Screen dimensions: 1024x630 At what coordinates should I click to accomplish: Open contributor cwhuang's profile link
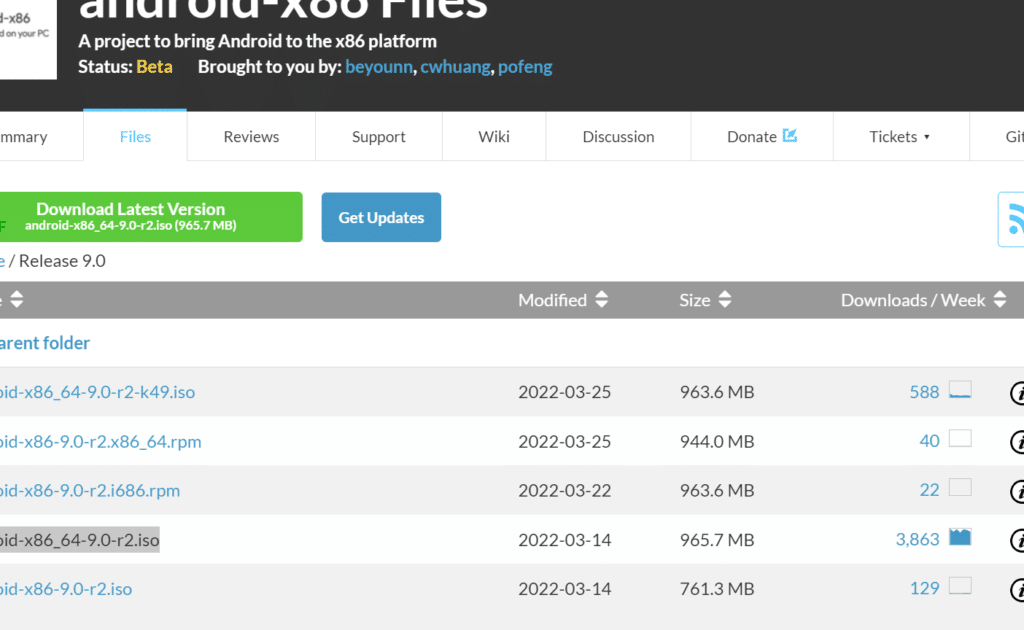point(455,67)
